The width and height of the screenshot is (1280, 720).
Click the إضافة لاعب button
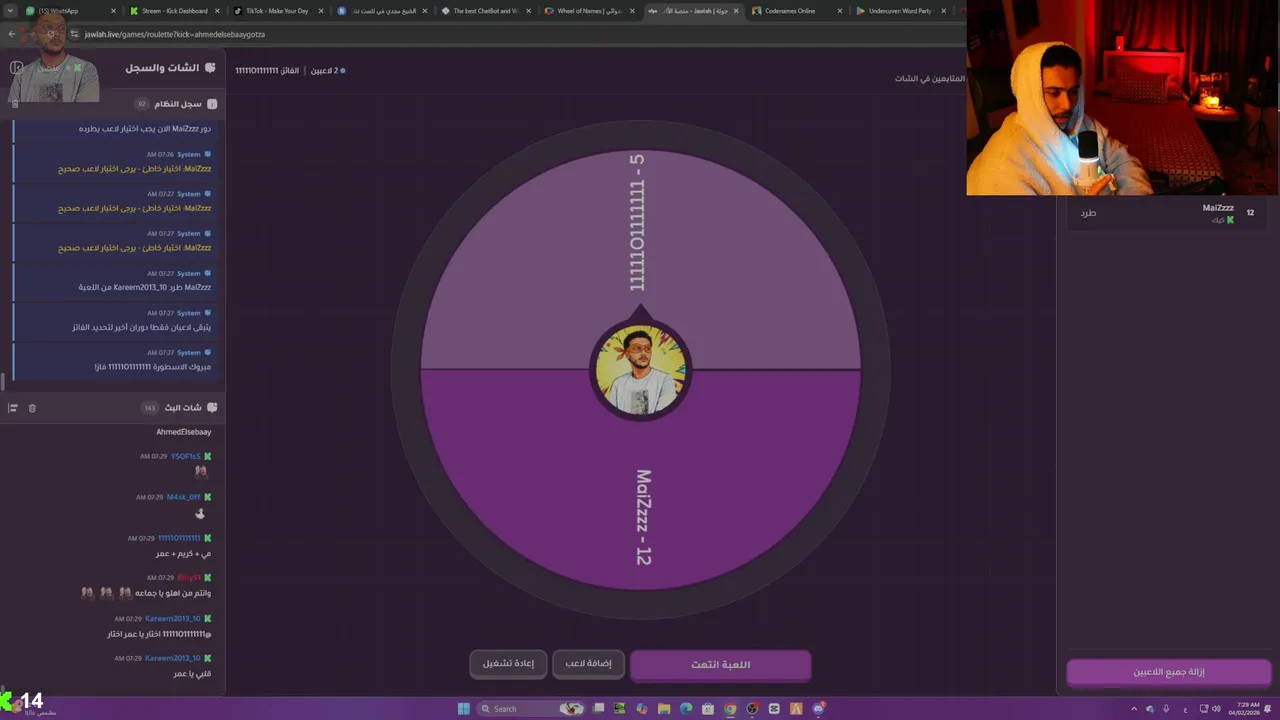pos(588,664)
